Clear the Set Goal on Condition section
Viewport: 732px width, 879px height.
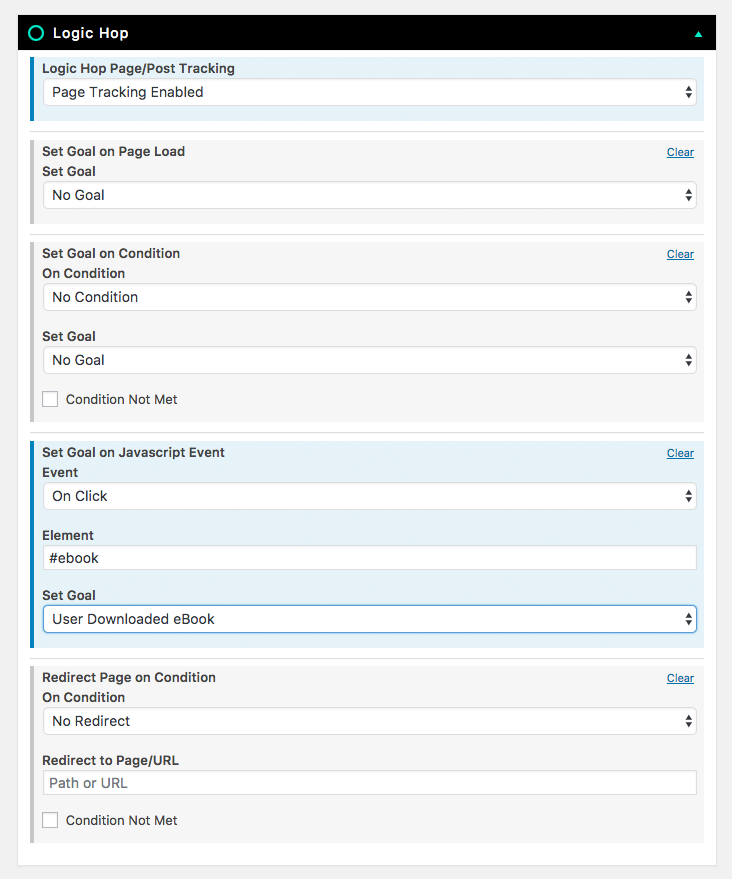(x=680, y=255)
